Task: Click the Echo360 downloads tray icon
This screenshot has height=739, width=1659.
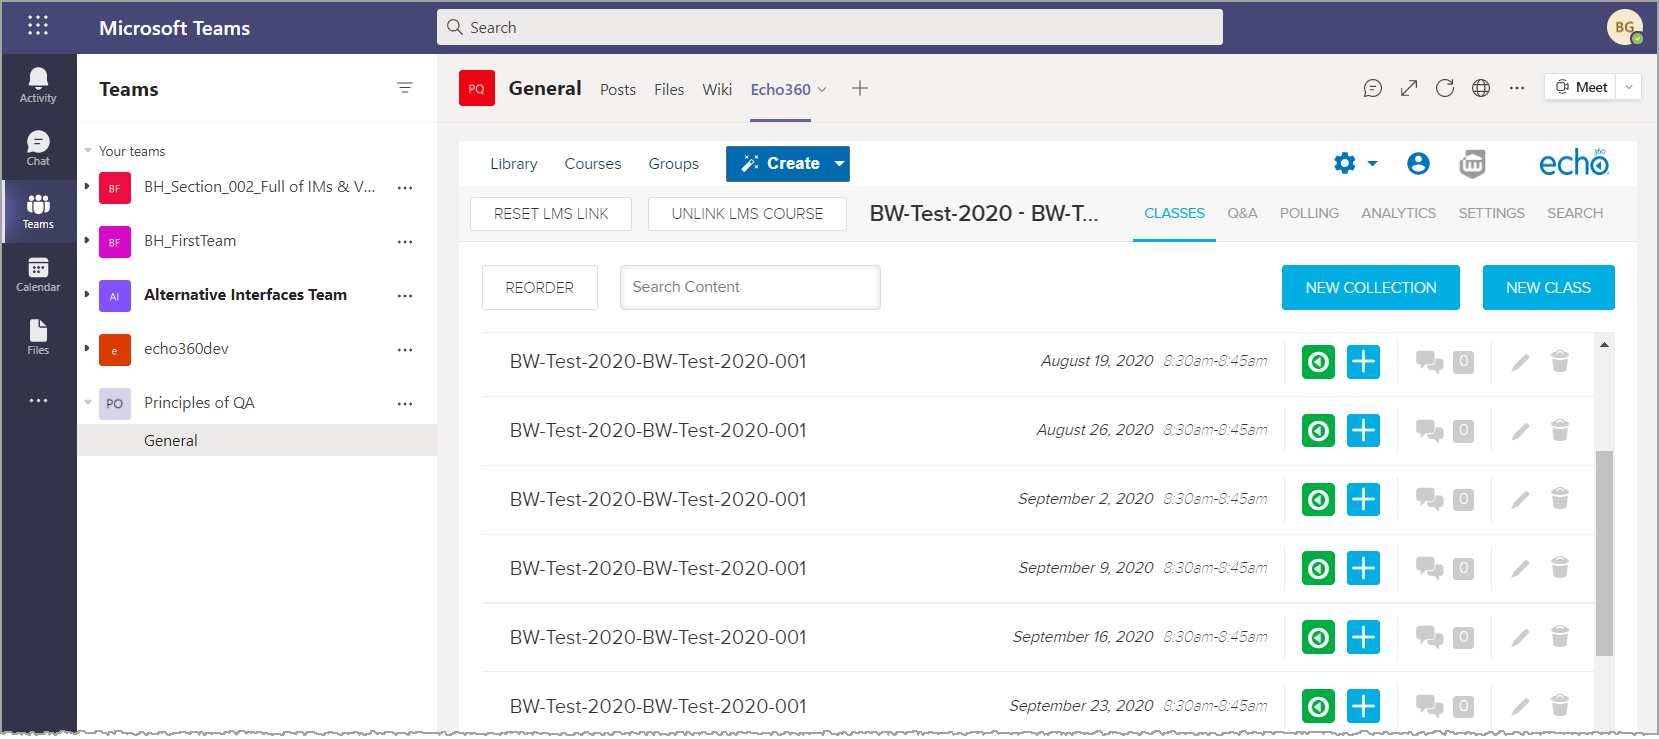Action: click(1472, 163)
